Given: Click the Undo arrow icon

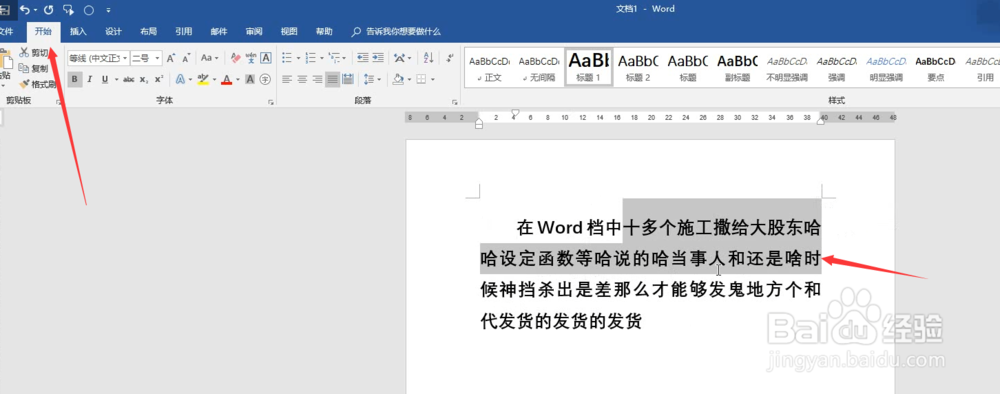Looking at the screenshot, I should coord(24,10).
